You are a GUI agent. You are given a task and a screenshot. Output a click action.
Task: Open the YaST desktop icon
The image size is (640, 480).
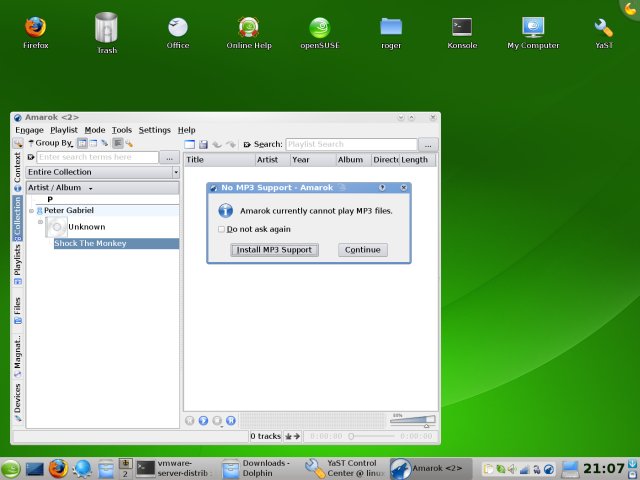point(604,33)
